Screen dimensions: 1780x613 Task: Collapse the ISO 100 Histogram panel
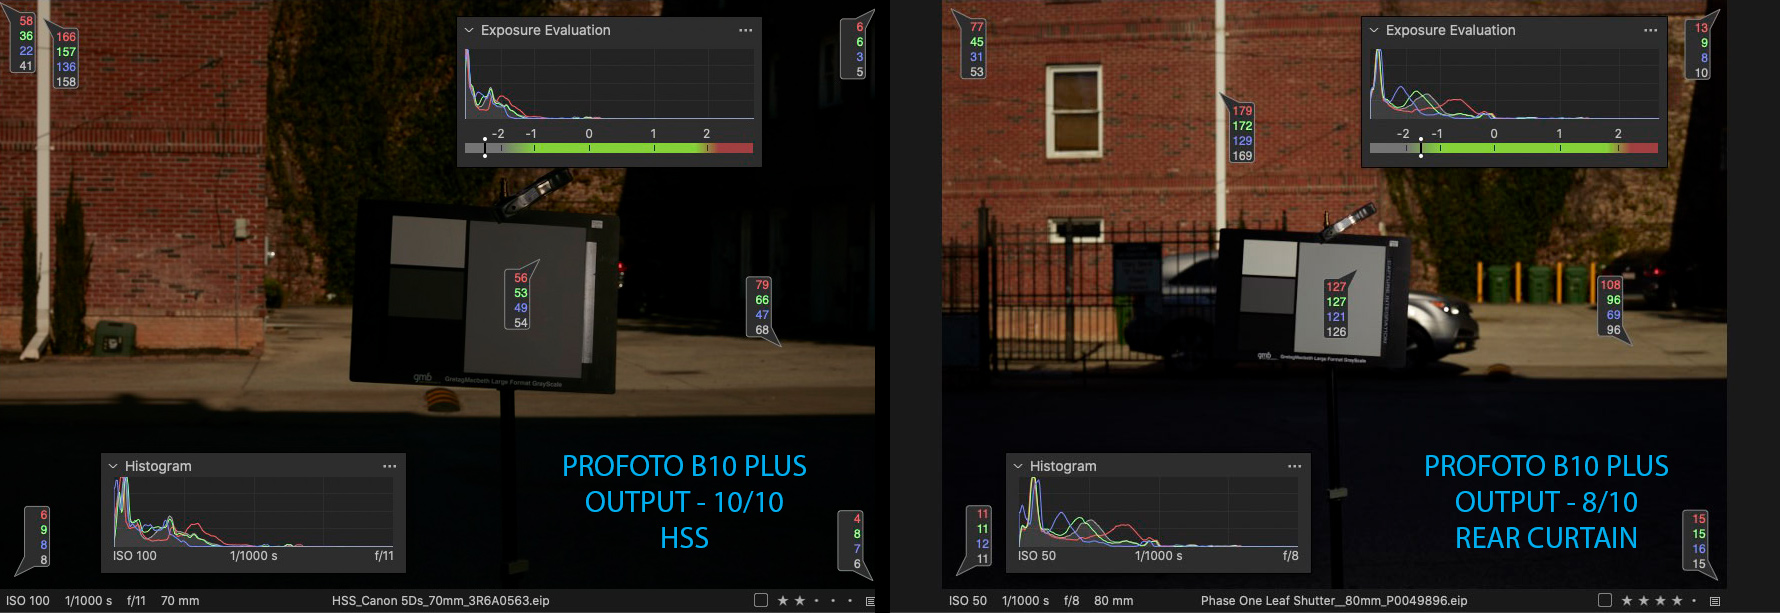pos(113,466)
